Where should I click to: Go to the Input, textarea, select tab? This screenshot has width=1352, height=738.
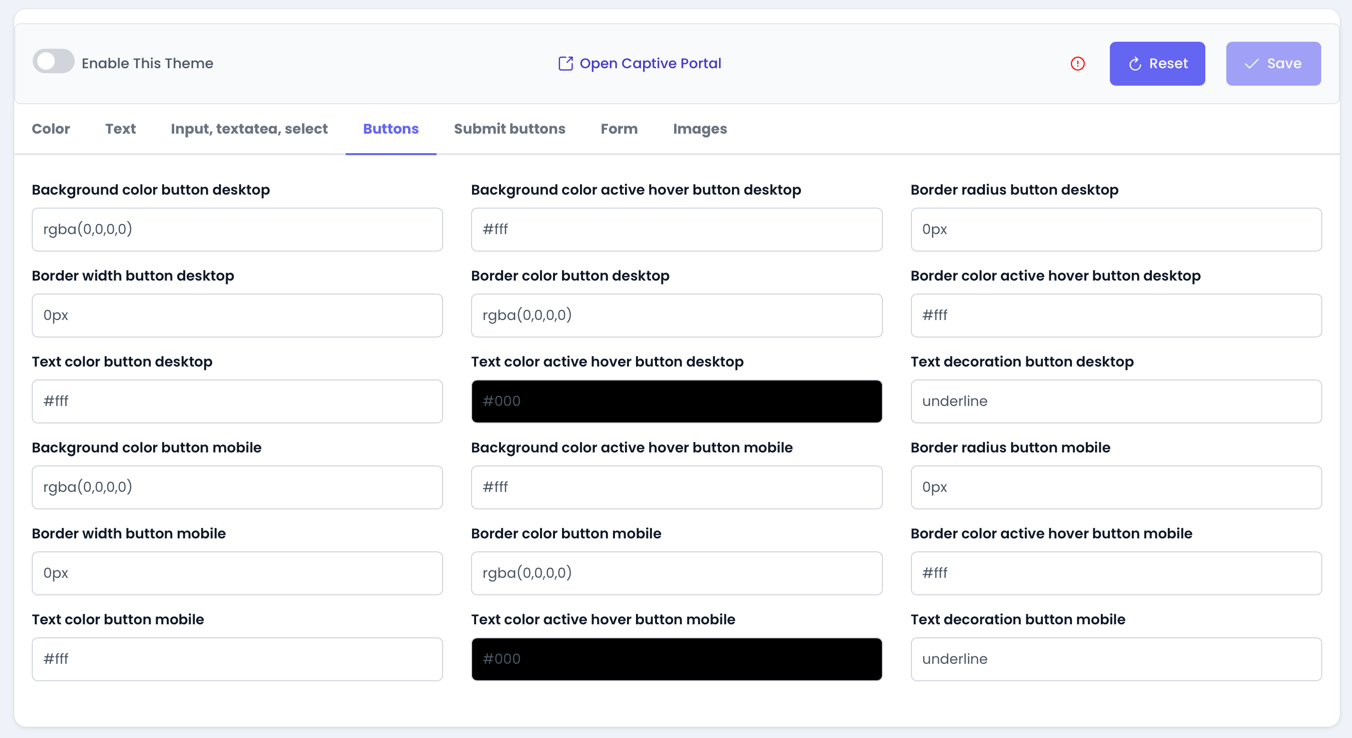click(249, 129)
